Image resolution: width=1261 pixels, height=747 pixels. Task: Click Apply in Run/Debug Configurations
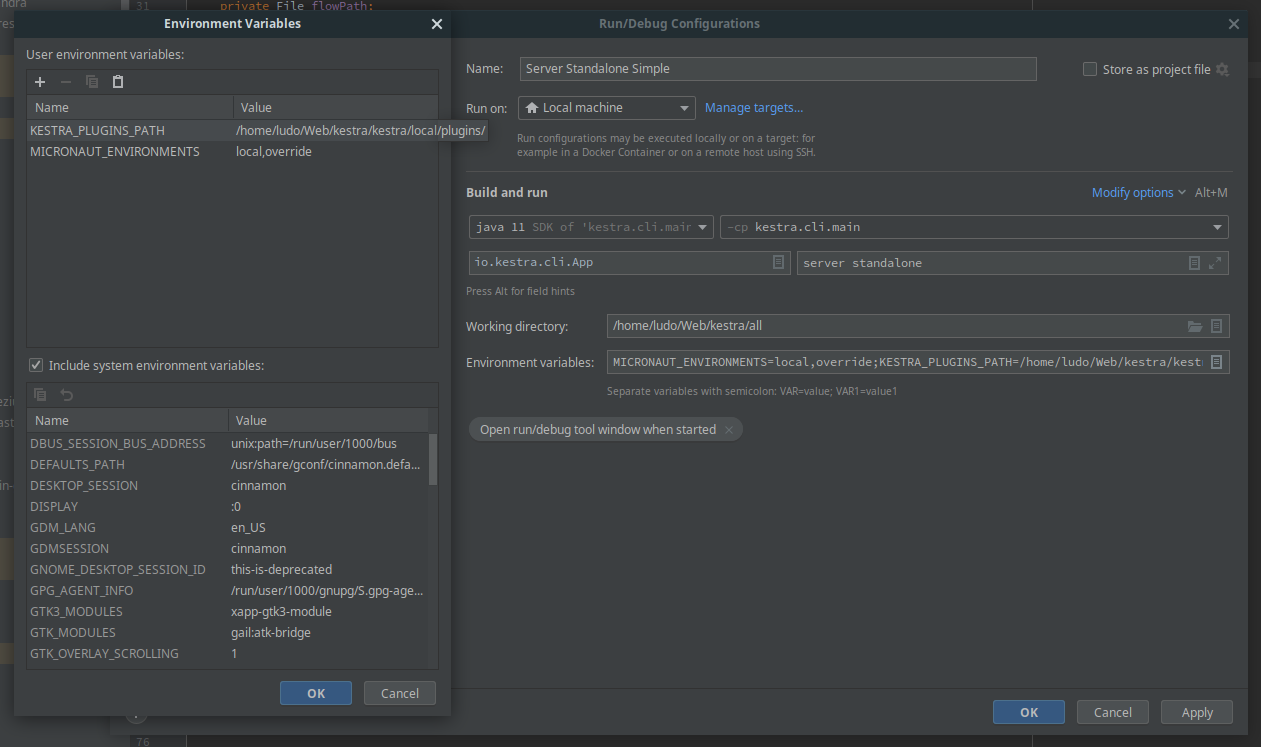(x=1196, y=711)
